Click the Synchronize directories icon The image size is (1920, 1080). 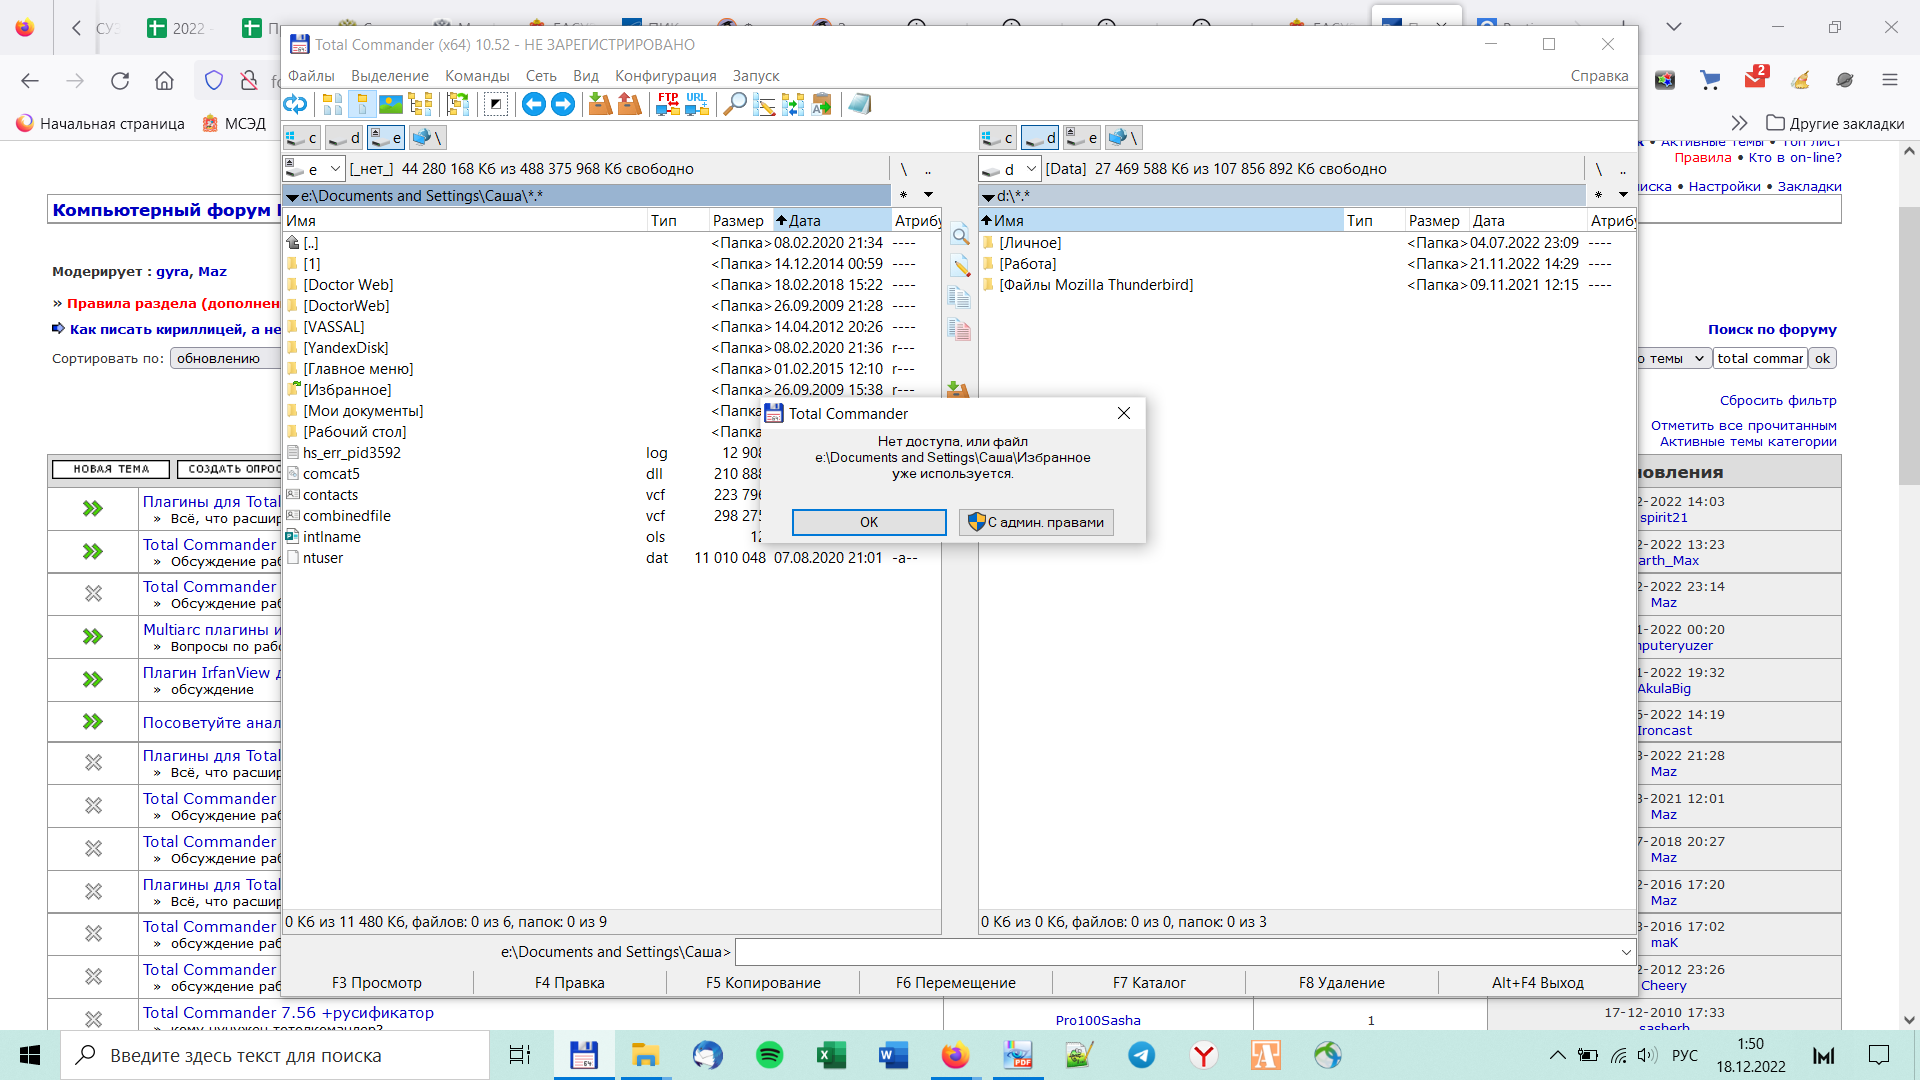tap(793, 104)
